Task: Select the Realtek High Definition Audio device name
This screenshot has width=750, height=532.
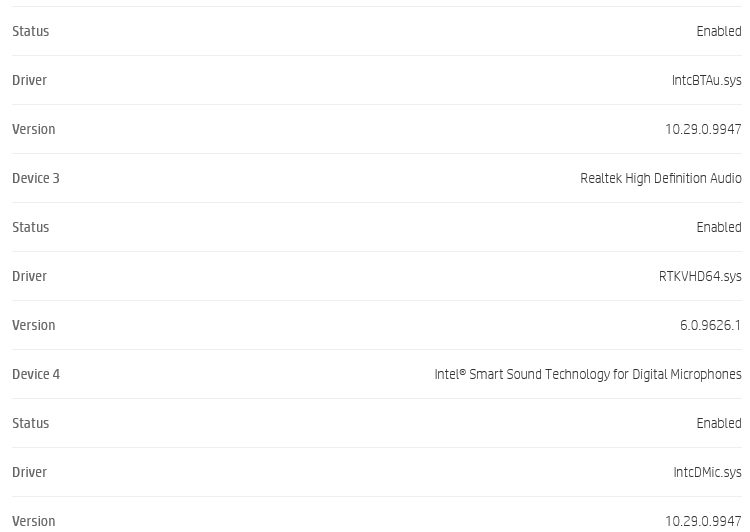Action: tap(660, 178)
